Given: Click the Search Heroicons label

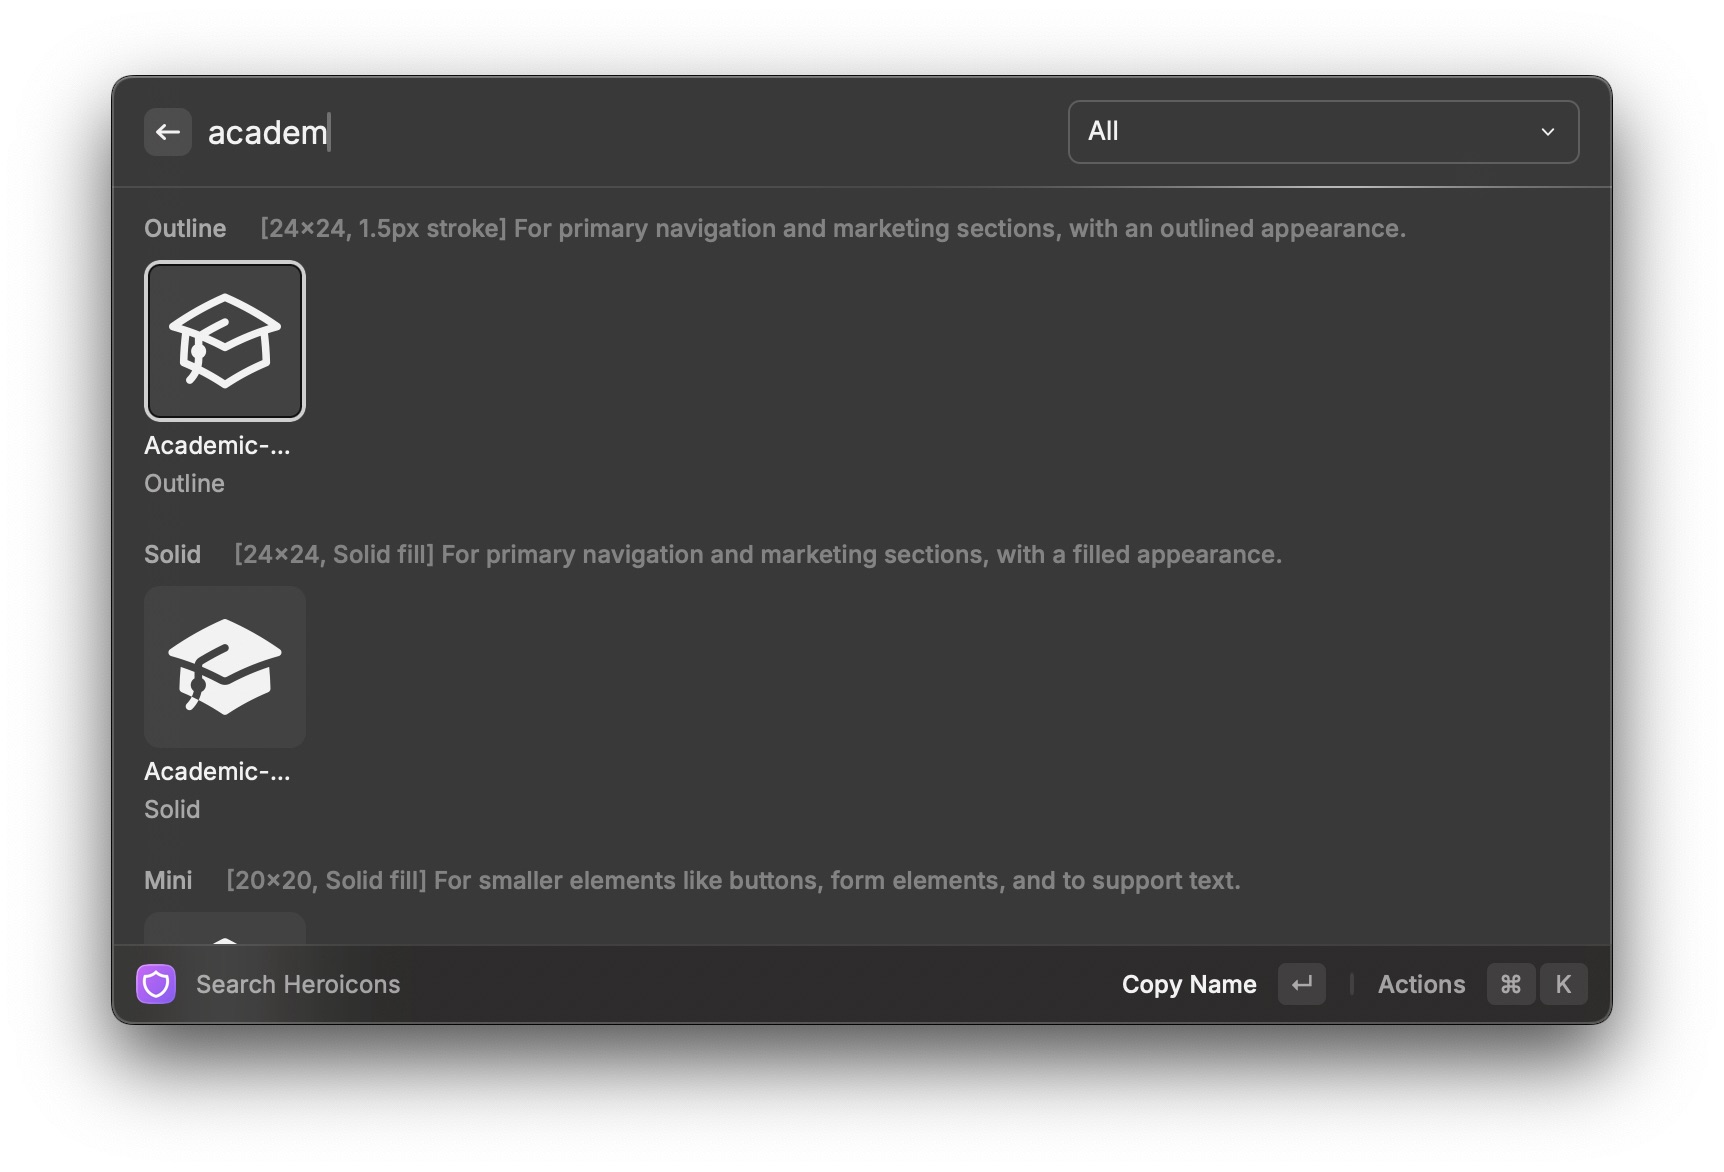Looking at the screenshot, I should tap(298, 984).
